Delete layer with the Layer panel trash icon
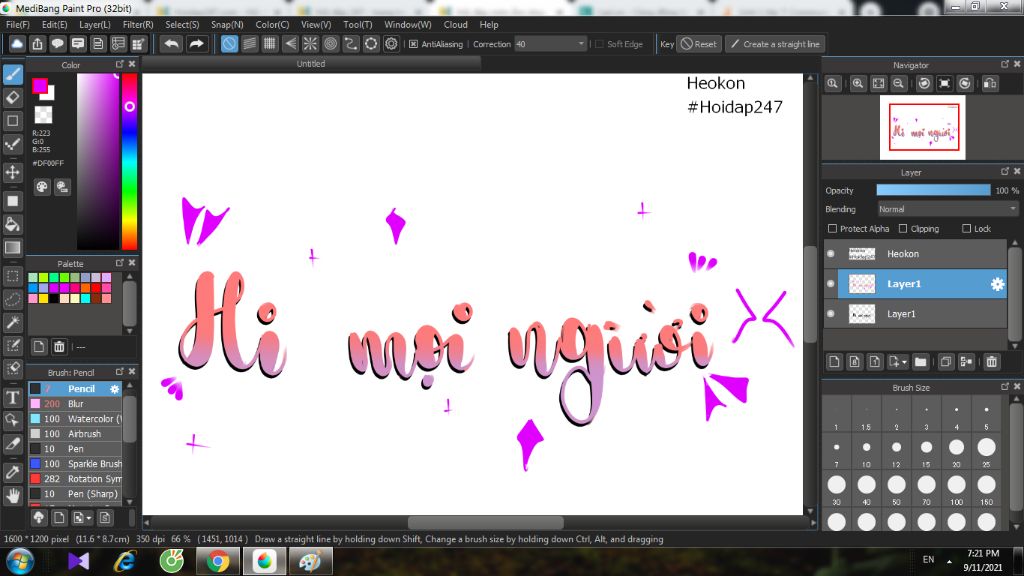Image resolution: width=1024 pixels, height=576 pixels. (x=991, y=362)
